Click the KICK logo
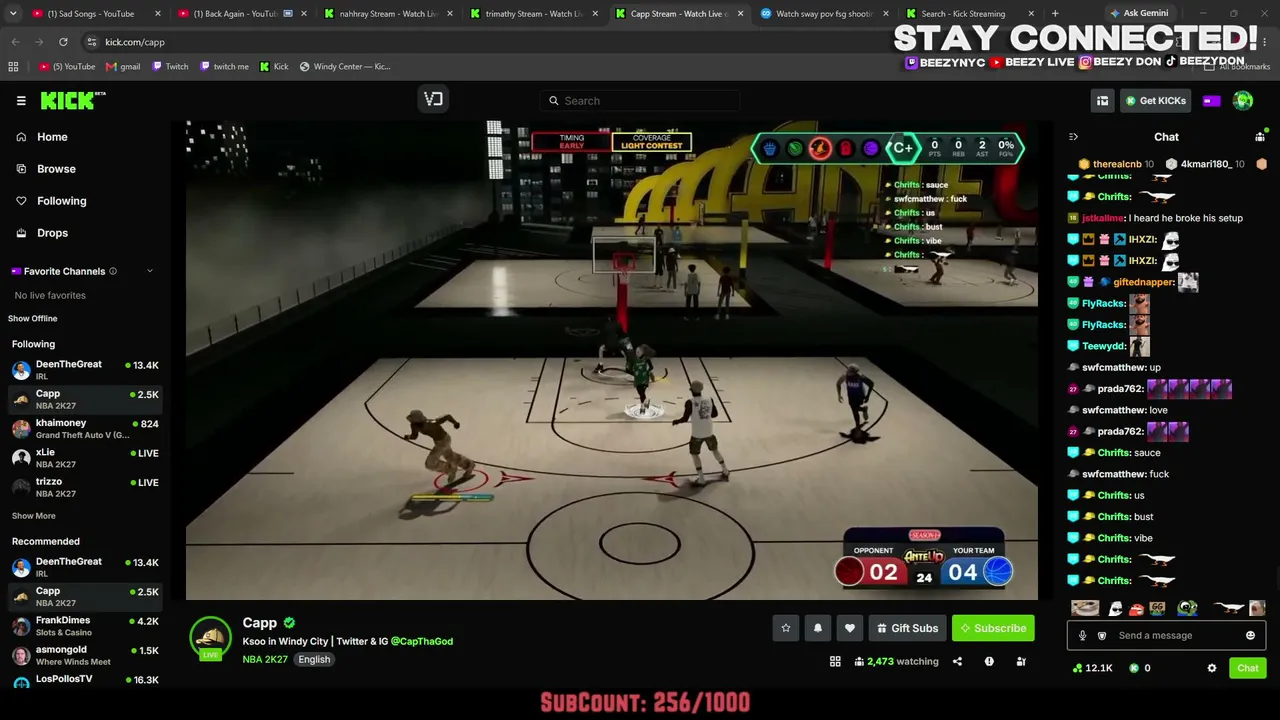1280x720 pixels. [72, 100]
